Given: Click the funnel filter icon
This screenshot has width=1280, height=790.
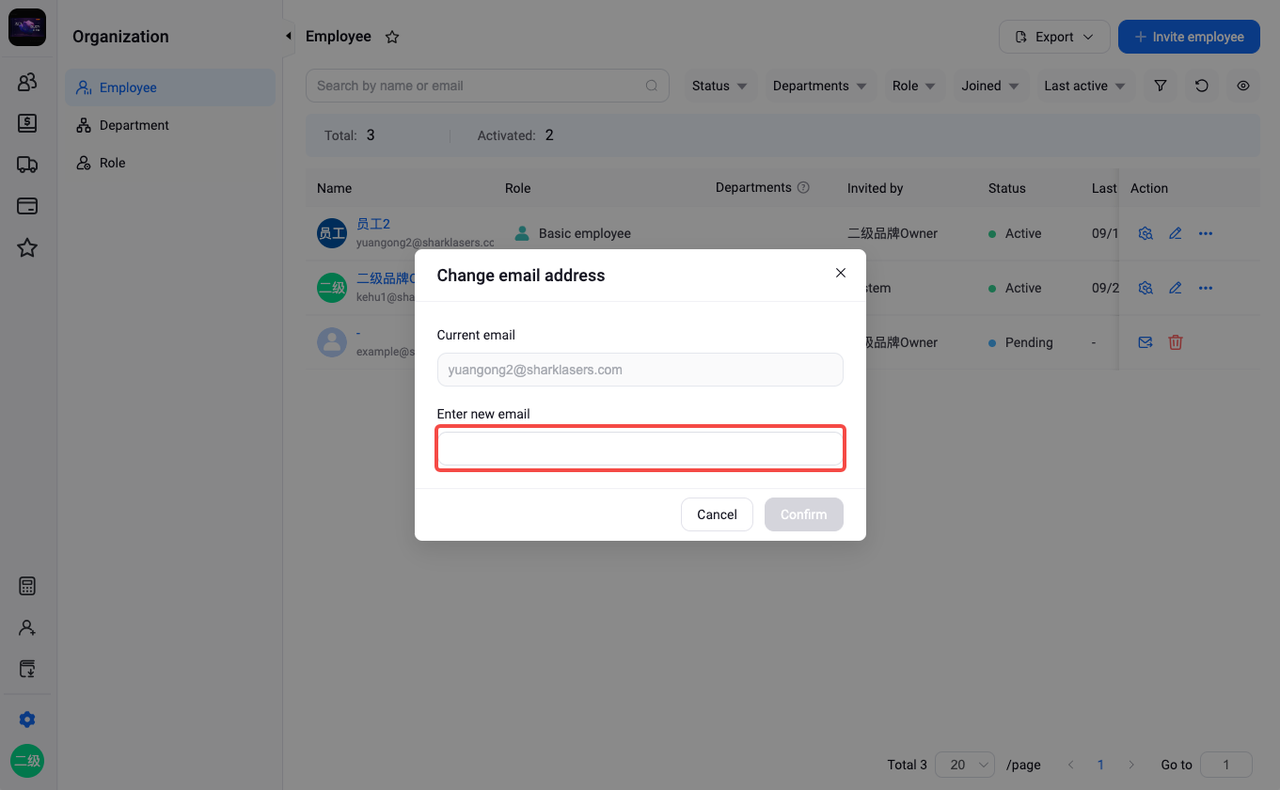Looking at the screenshot, I should pyautogui.click(x=1160, y=86).
